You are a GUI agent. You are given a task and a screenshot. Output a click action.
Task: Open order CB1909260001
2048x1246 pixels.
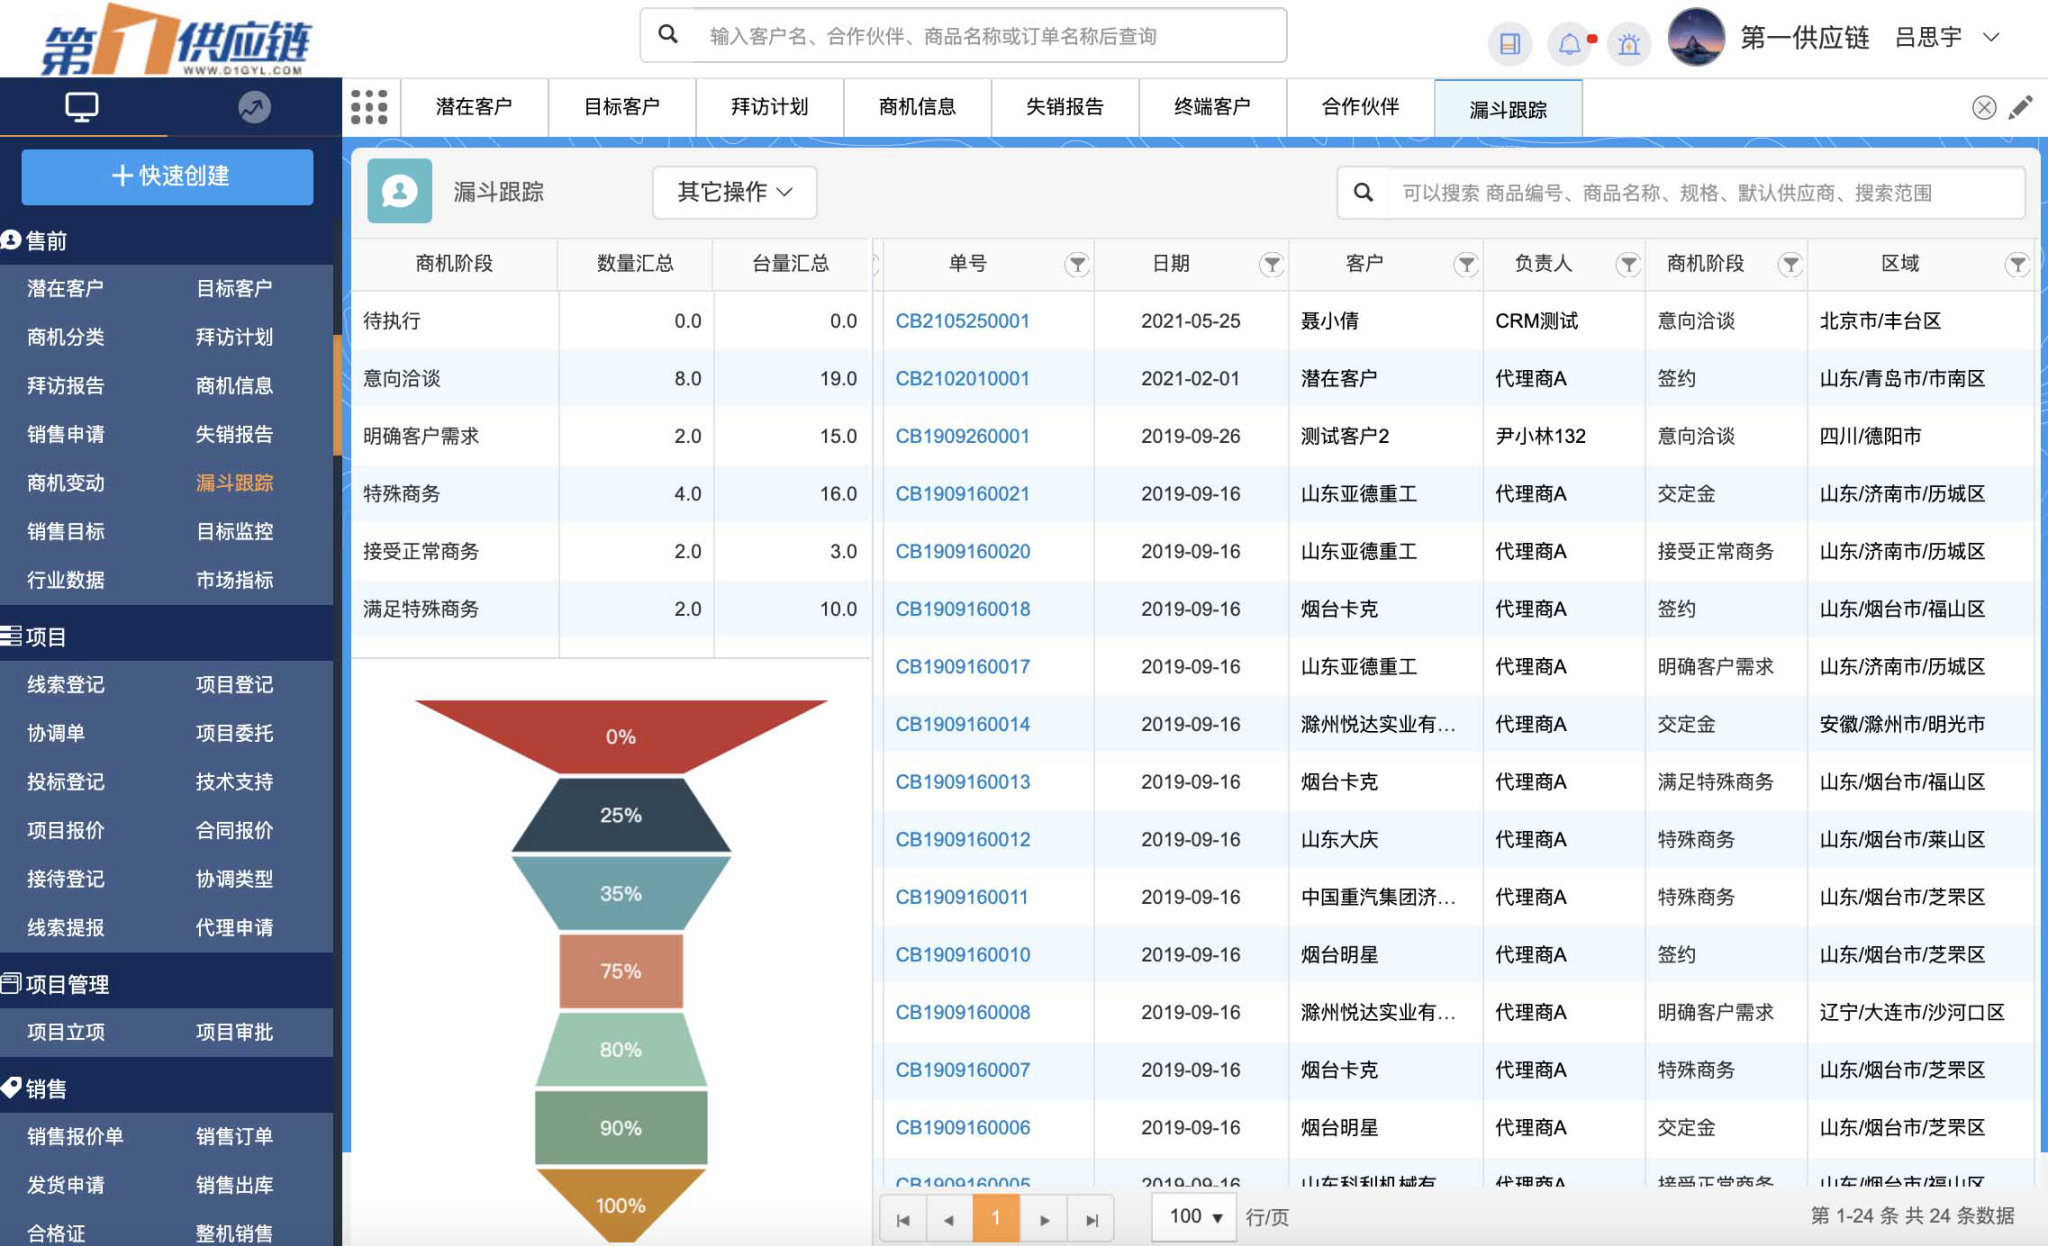tap(962, 436)
